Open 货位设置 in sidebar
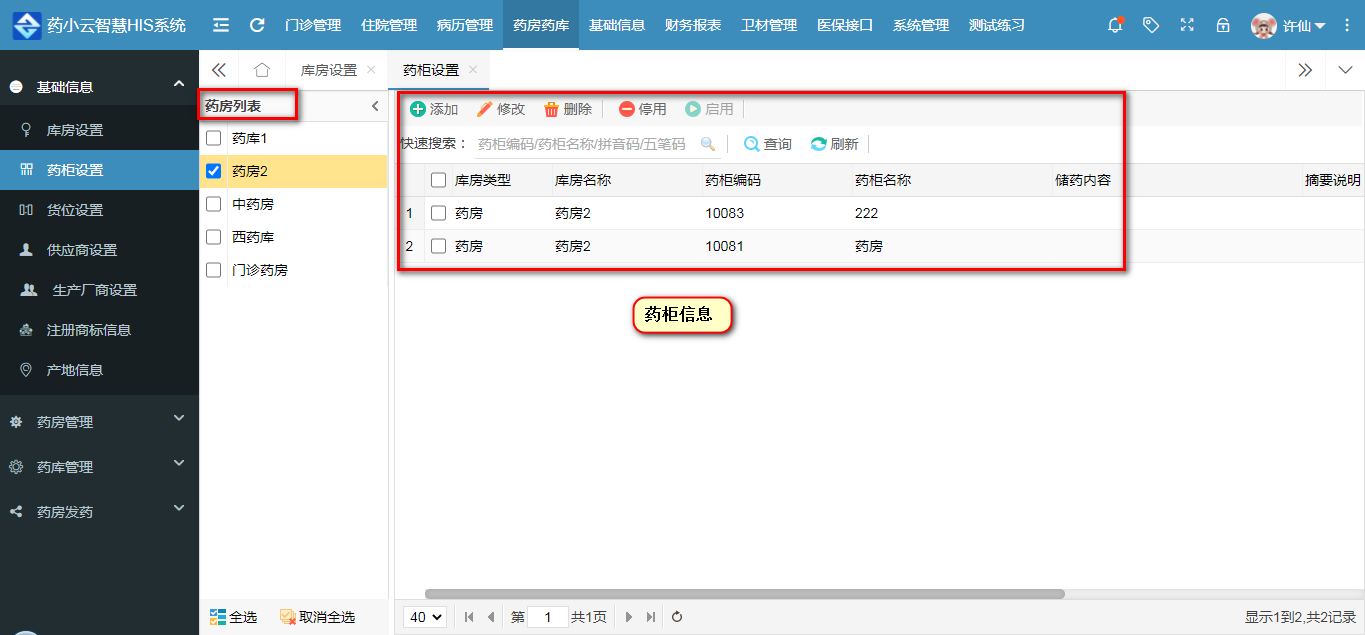 pos(99,210)
